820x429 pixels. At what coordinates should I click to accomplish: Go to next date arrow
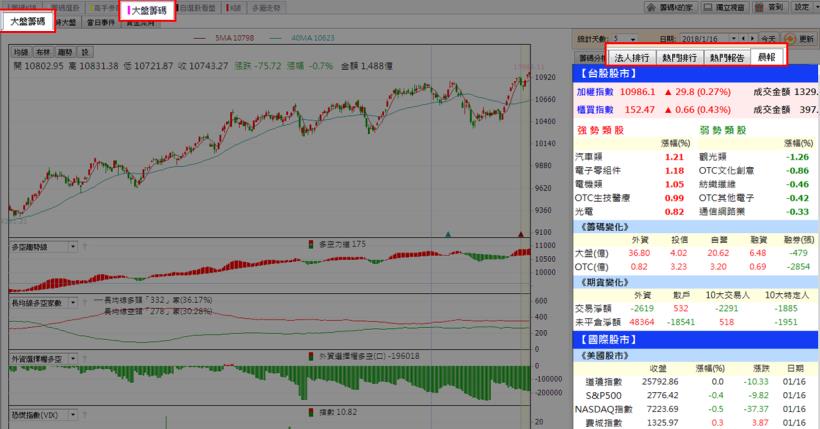[753, 39]
